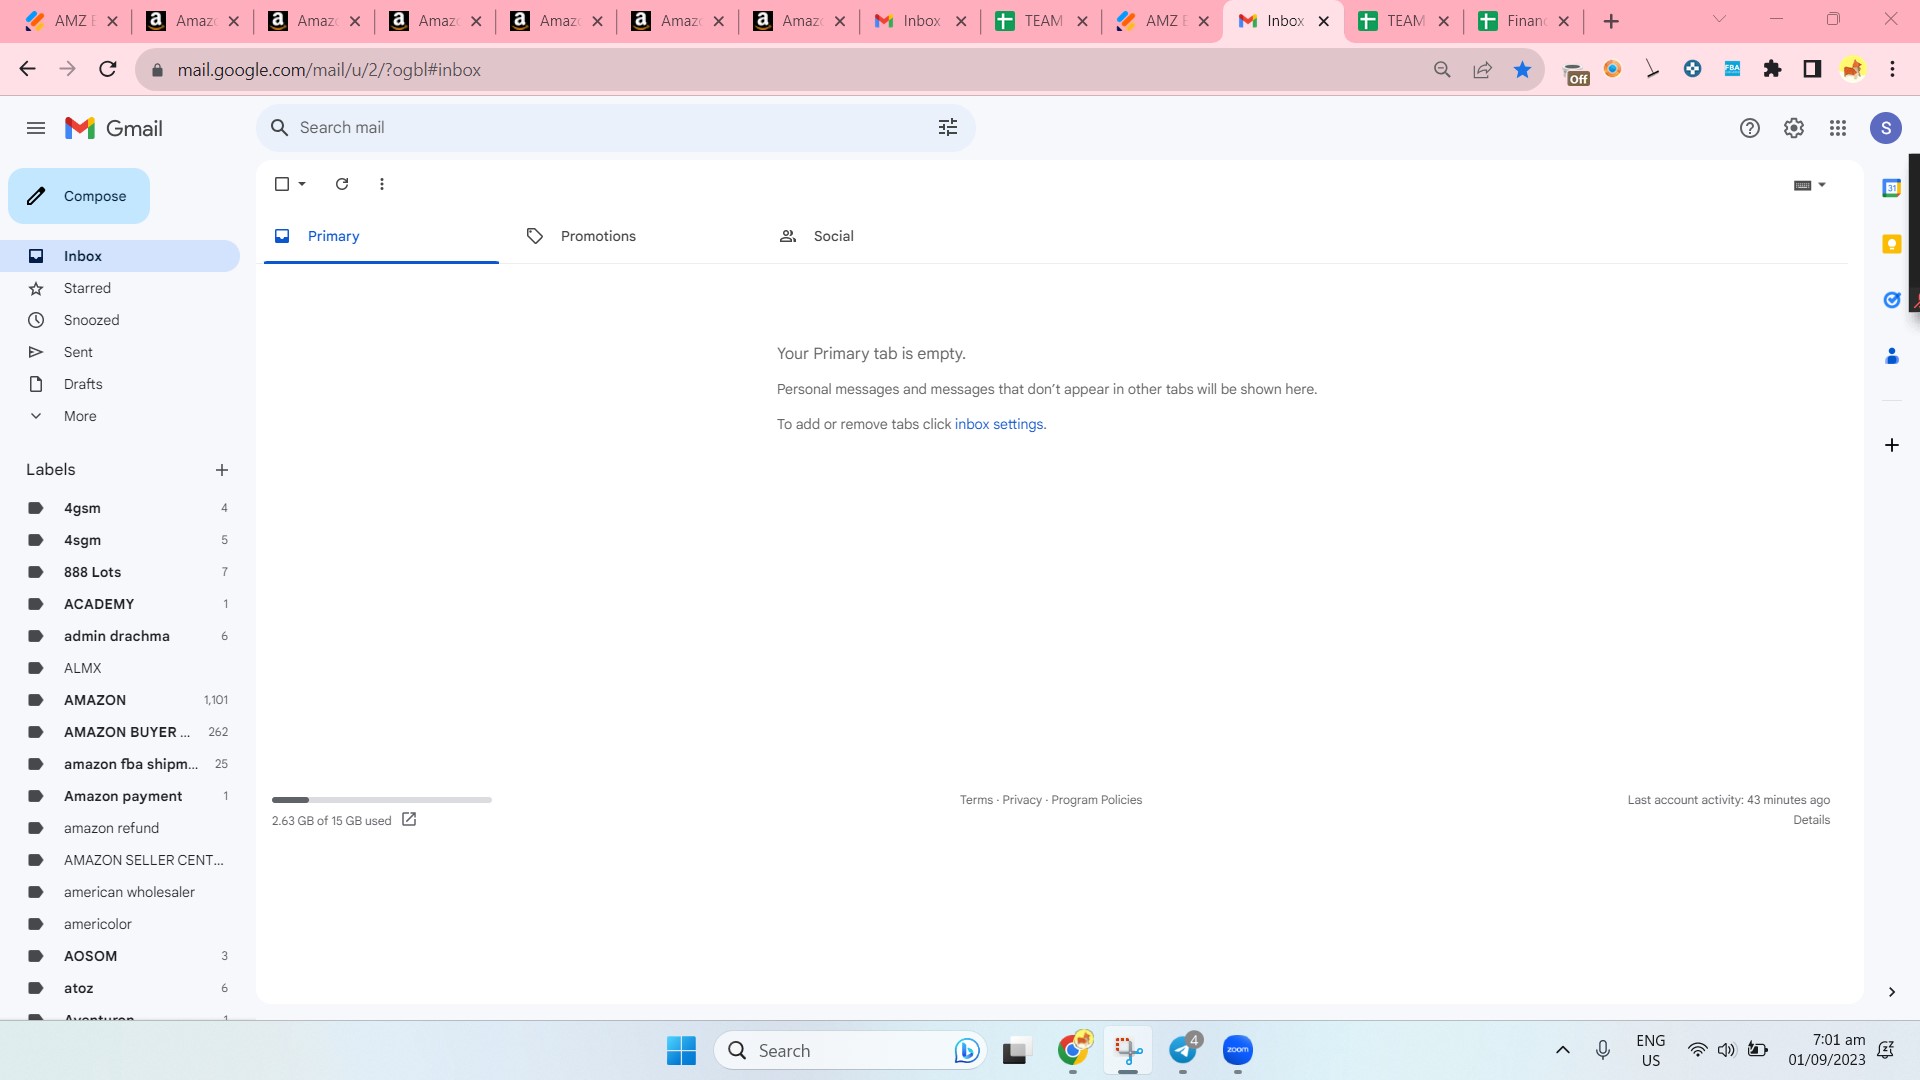Image resolution: width=1920 pixels, height=1080 pixels.
Task: Open Zoom from the taskbar
Action: tap(1238, 1050)
